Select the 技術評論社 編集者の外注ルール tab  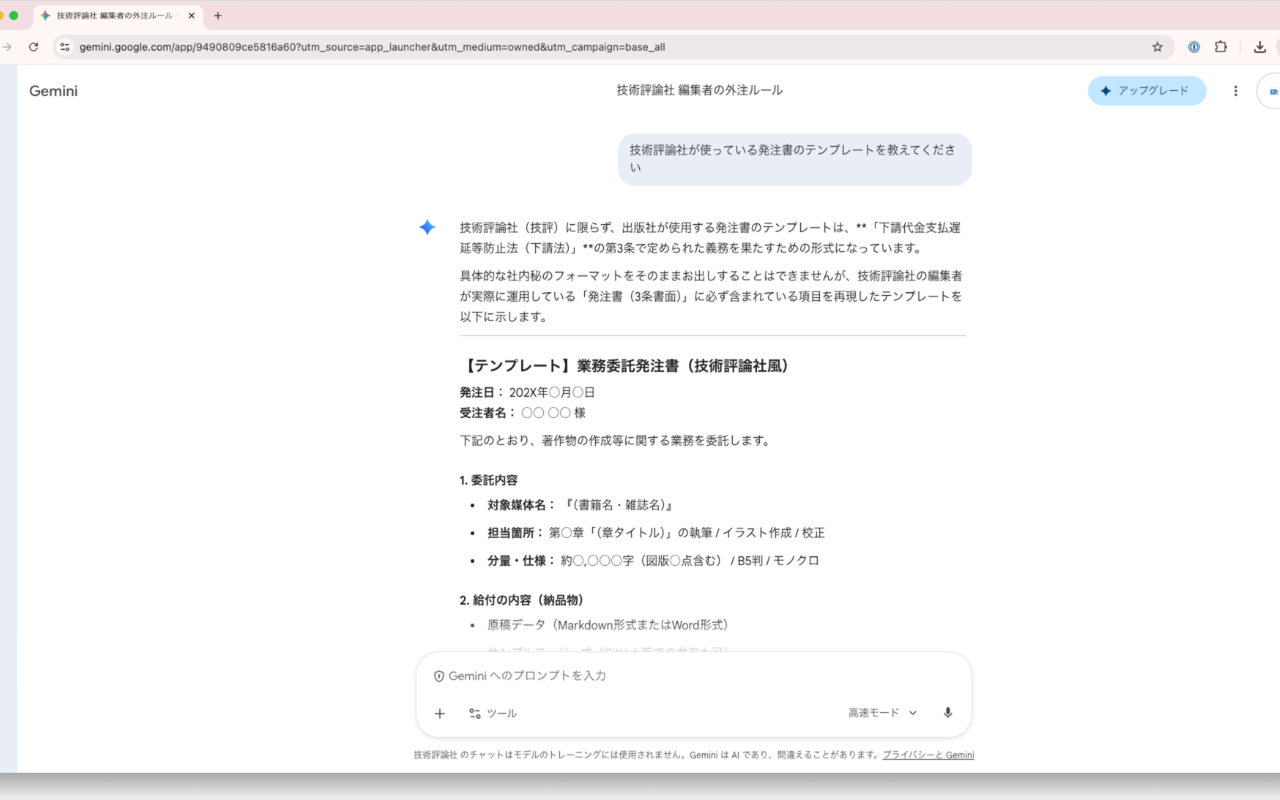117,16
